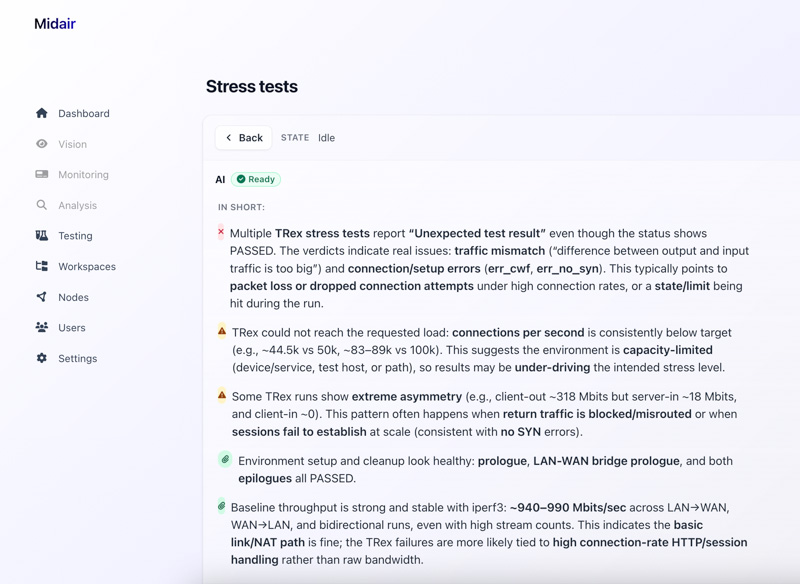Click the Vision eye icon
Viewport: 800px width, 584px height.
(42, 144)
